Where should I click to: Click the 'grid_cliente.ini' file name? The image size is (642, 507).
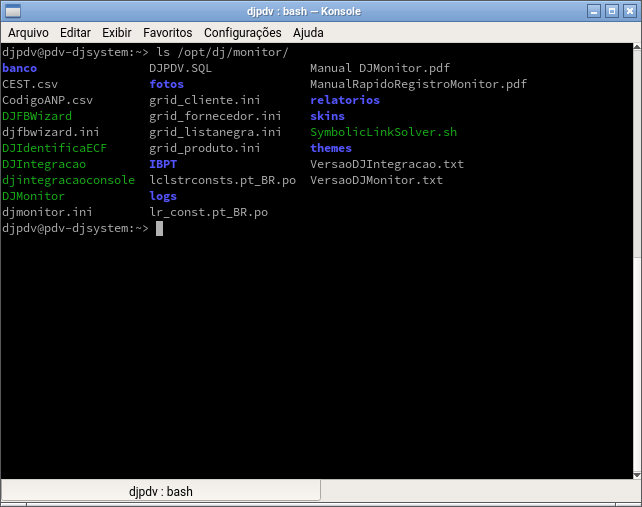(x=205, y=100)
